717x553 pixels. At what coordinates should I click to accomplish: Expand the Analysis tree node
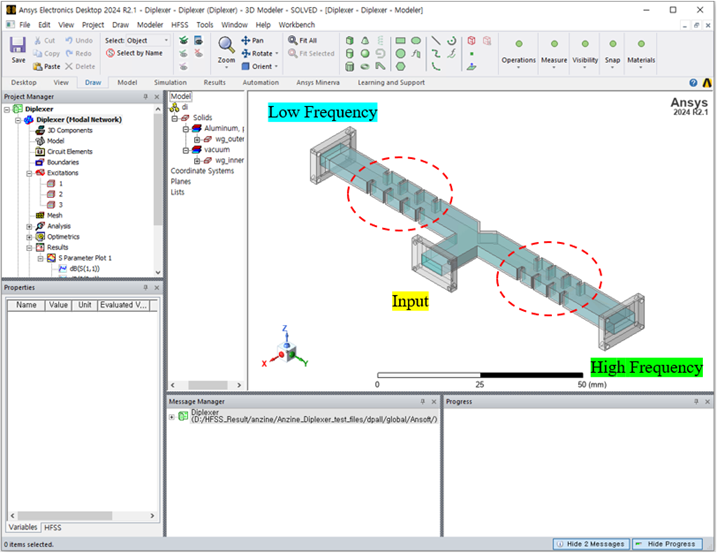[29, 226]
